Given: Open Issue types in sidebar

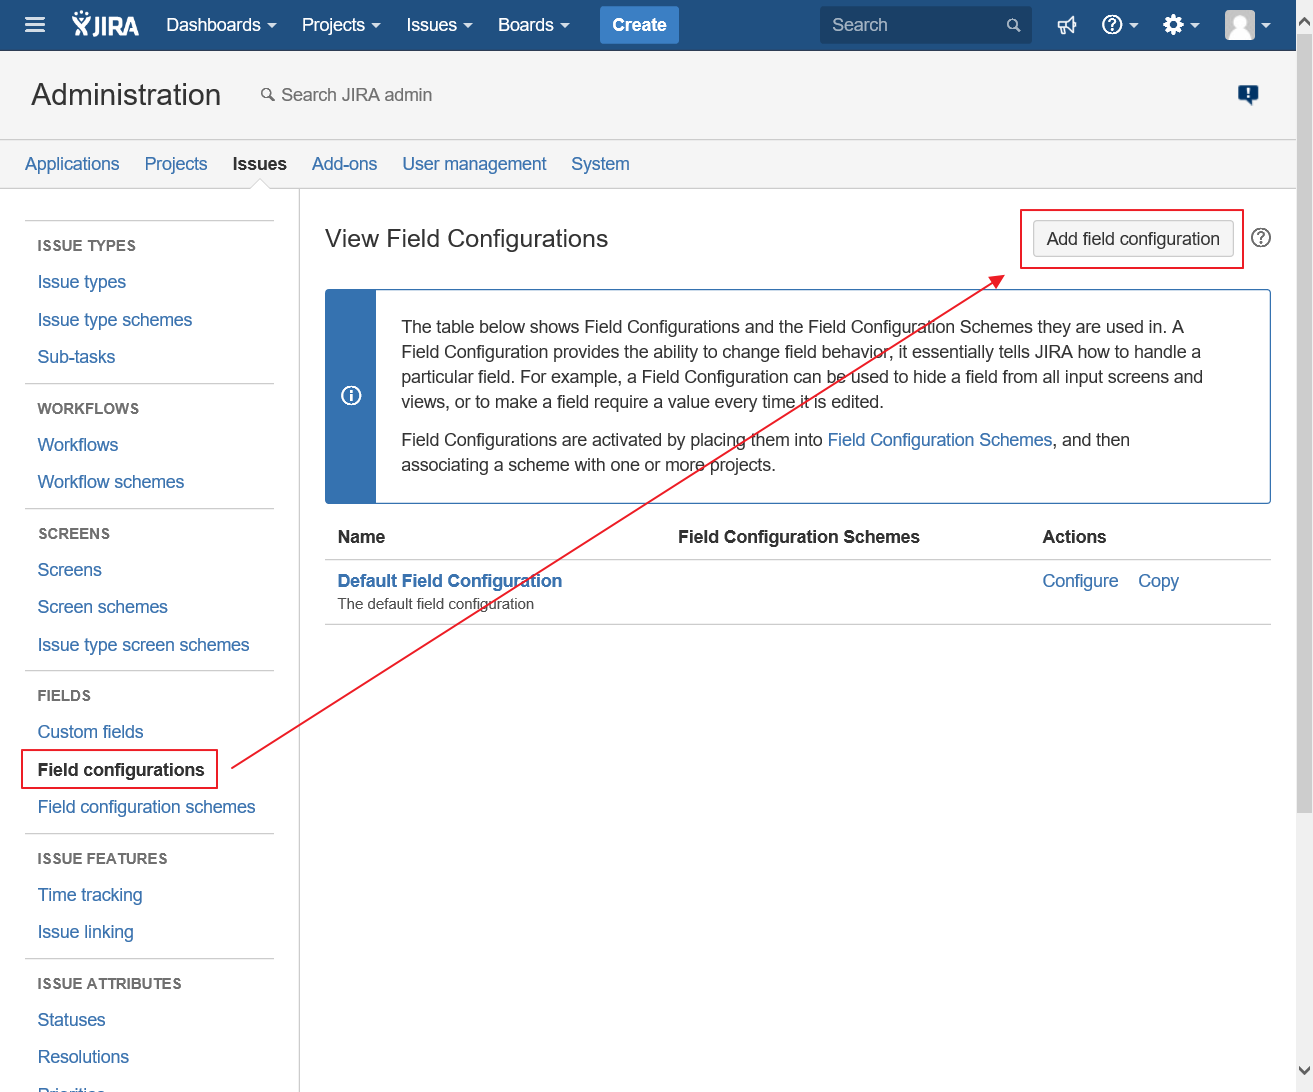Looking at the screenshot, I should click(82, 282).
